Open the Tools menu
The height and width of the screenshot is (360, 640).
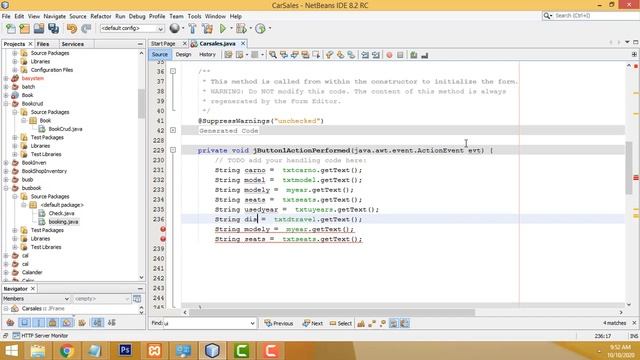coord(194,16)
